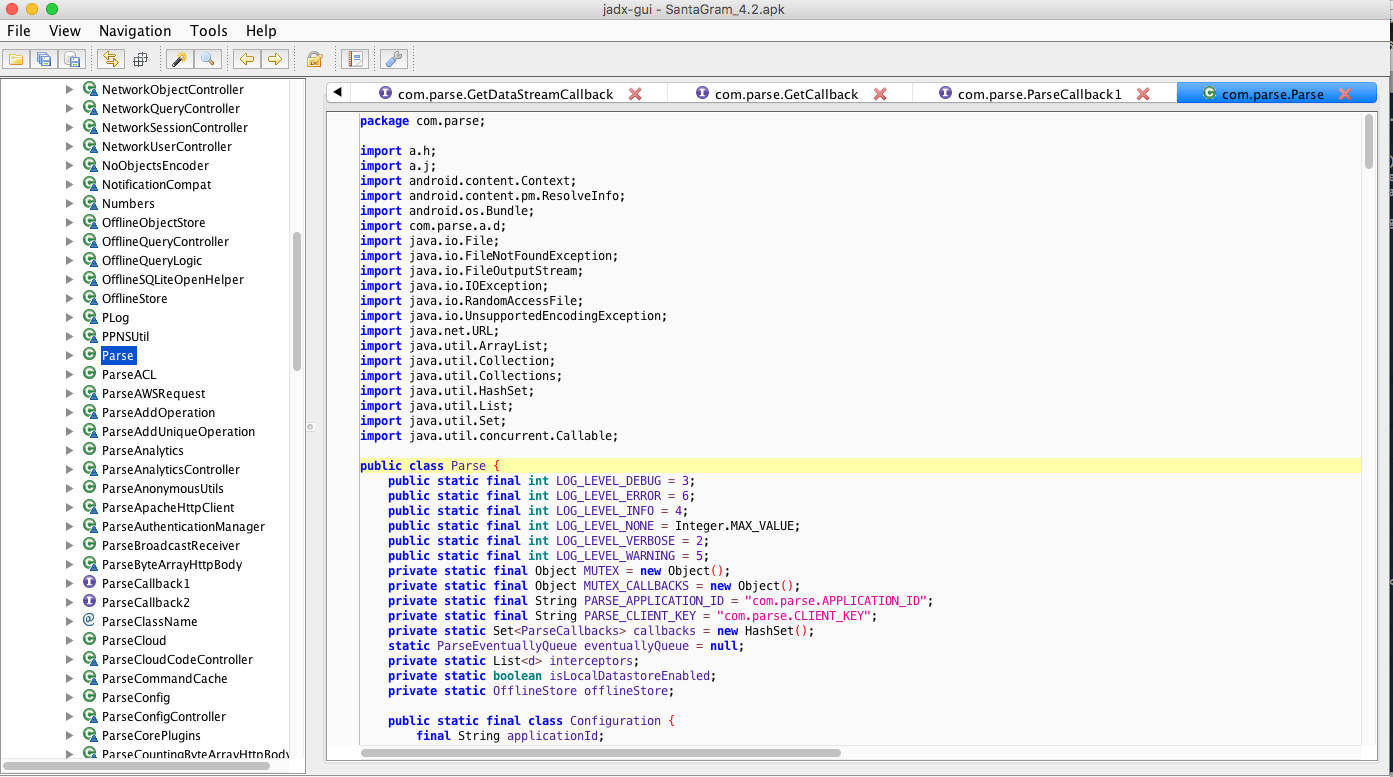Click the class tree vertical scrollbar
Viewport: 1393px width, 777px height.
point(296,301)
